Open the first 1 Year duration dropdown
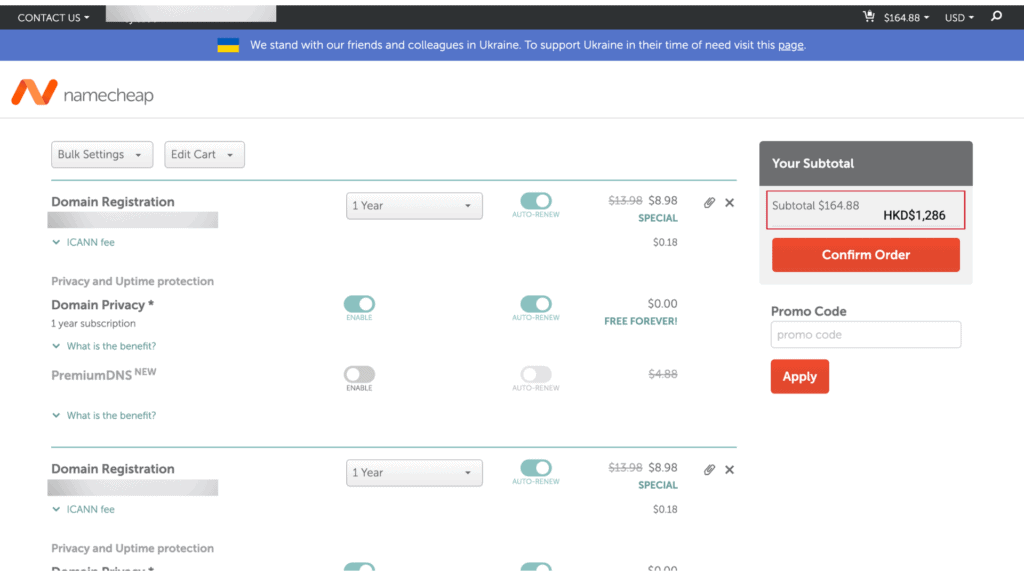Screen dimensions: 1024x576 coord(414,206)
